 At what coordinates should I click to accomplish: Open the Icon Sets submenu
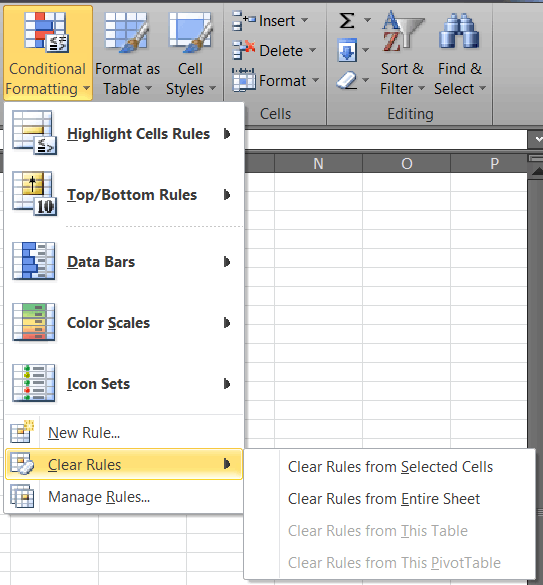(x=124, y=384)
